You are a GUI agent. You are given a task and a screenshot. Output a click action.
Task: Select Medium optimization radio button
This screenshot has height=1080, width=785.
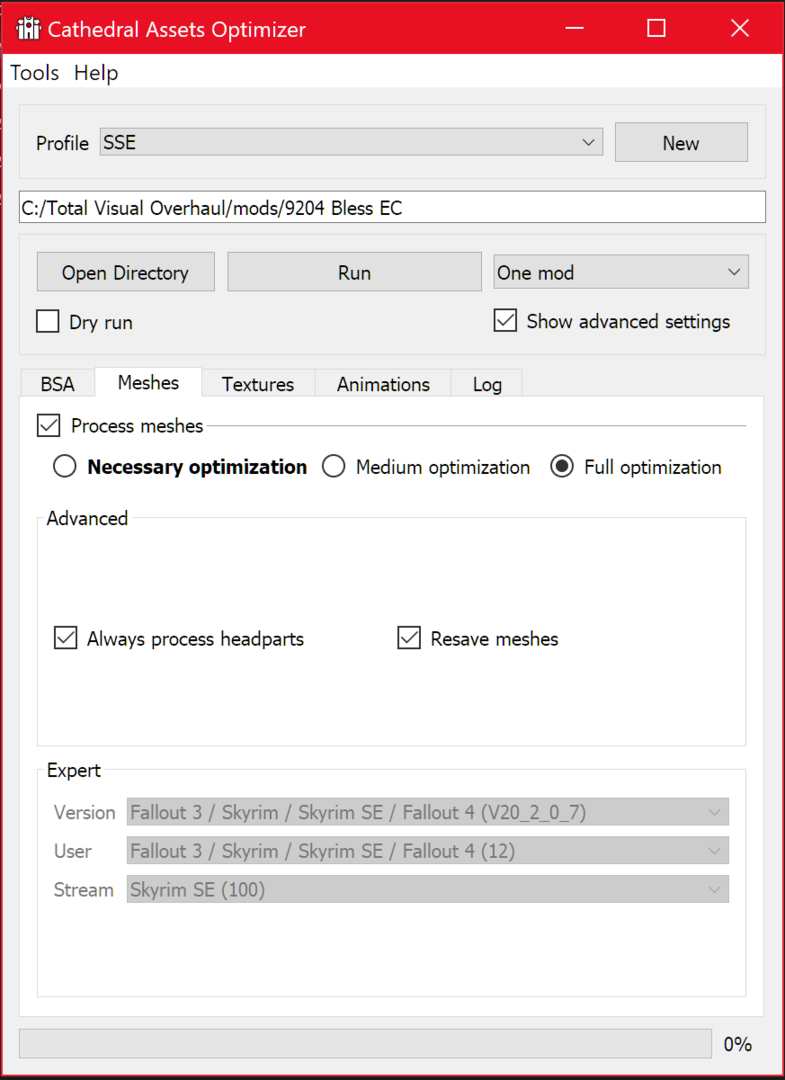coord(333,467)
